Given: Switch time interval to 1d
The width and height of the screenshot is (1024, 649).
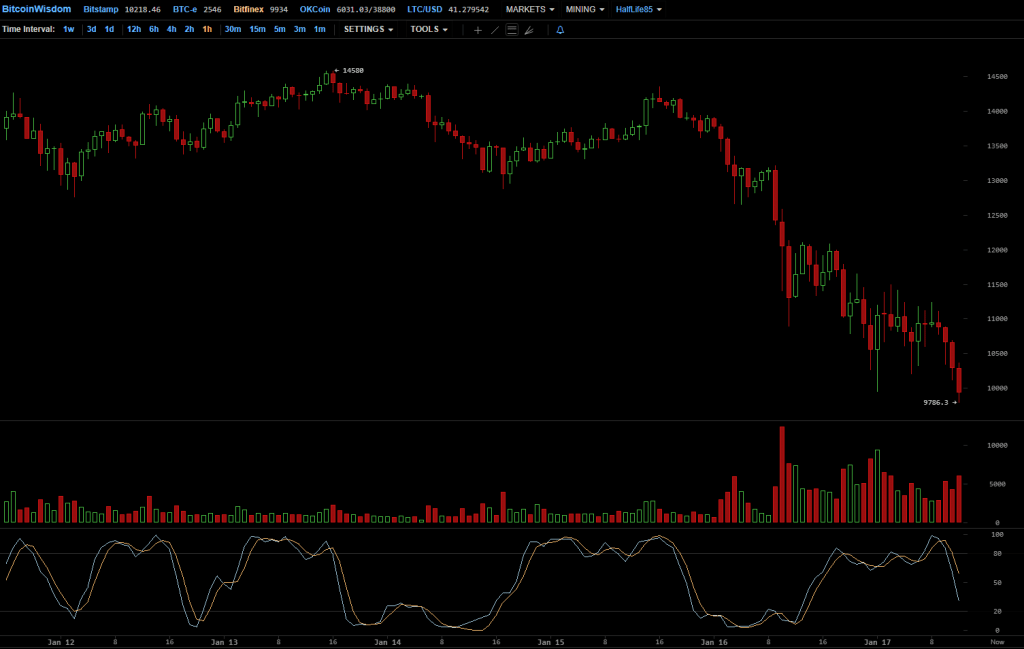Looking at the screenshot, I should [x=109, y=29].
